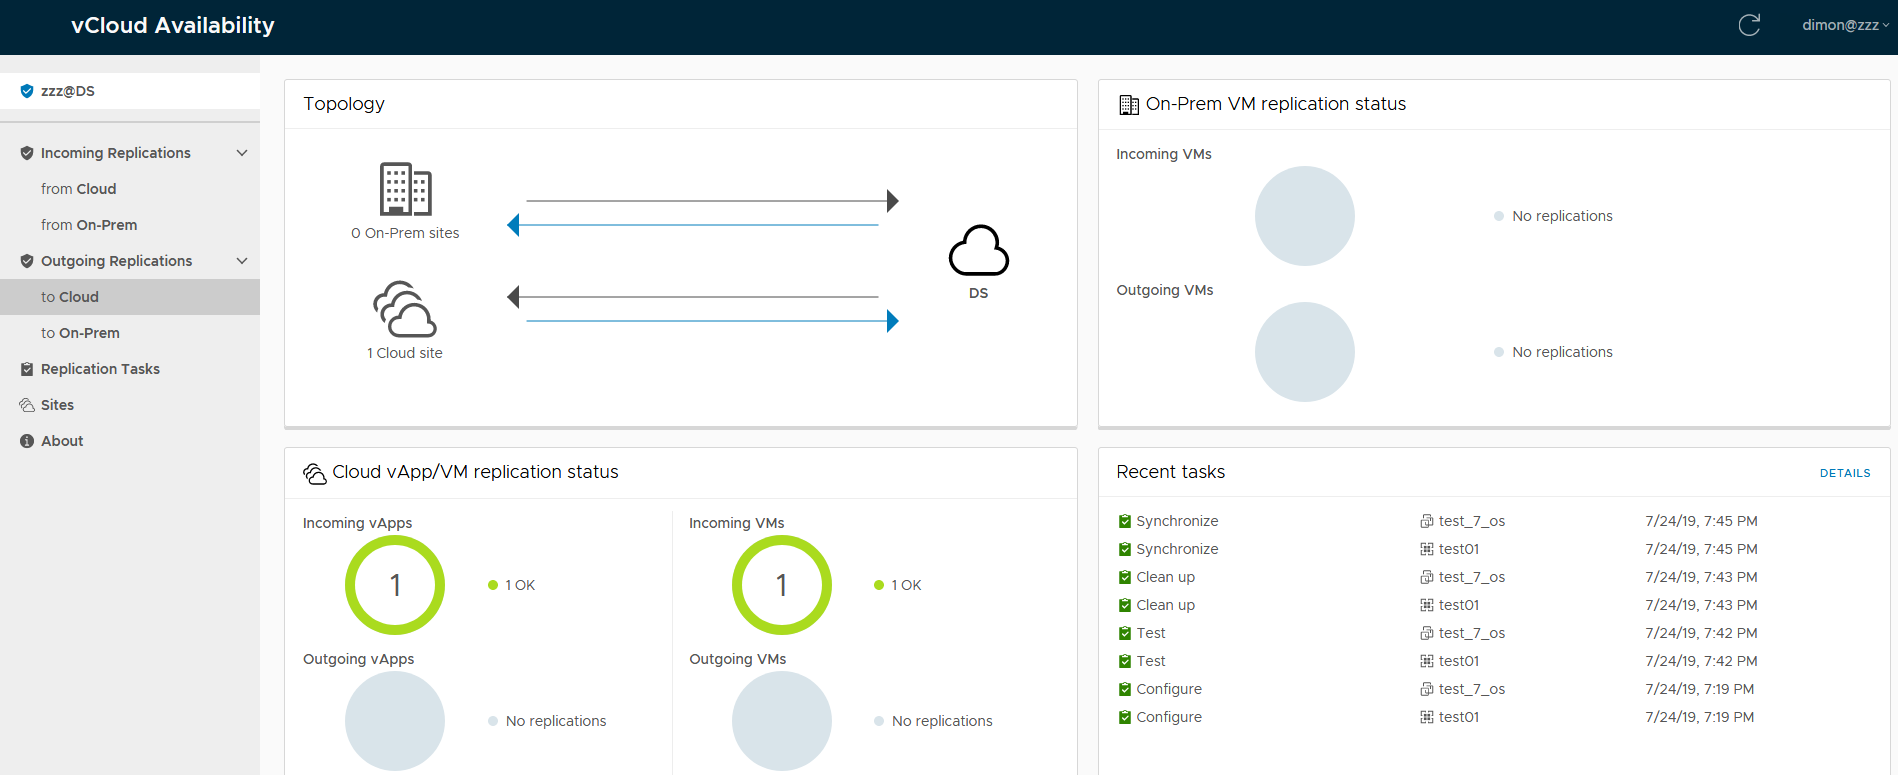Collapse the Incoming Replications section chevron

(242, 153)
